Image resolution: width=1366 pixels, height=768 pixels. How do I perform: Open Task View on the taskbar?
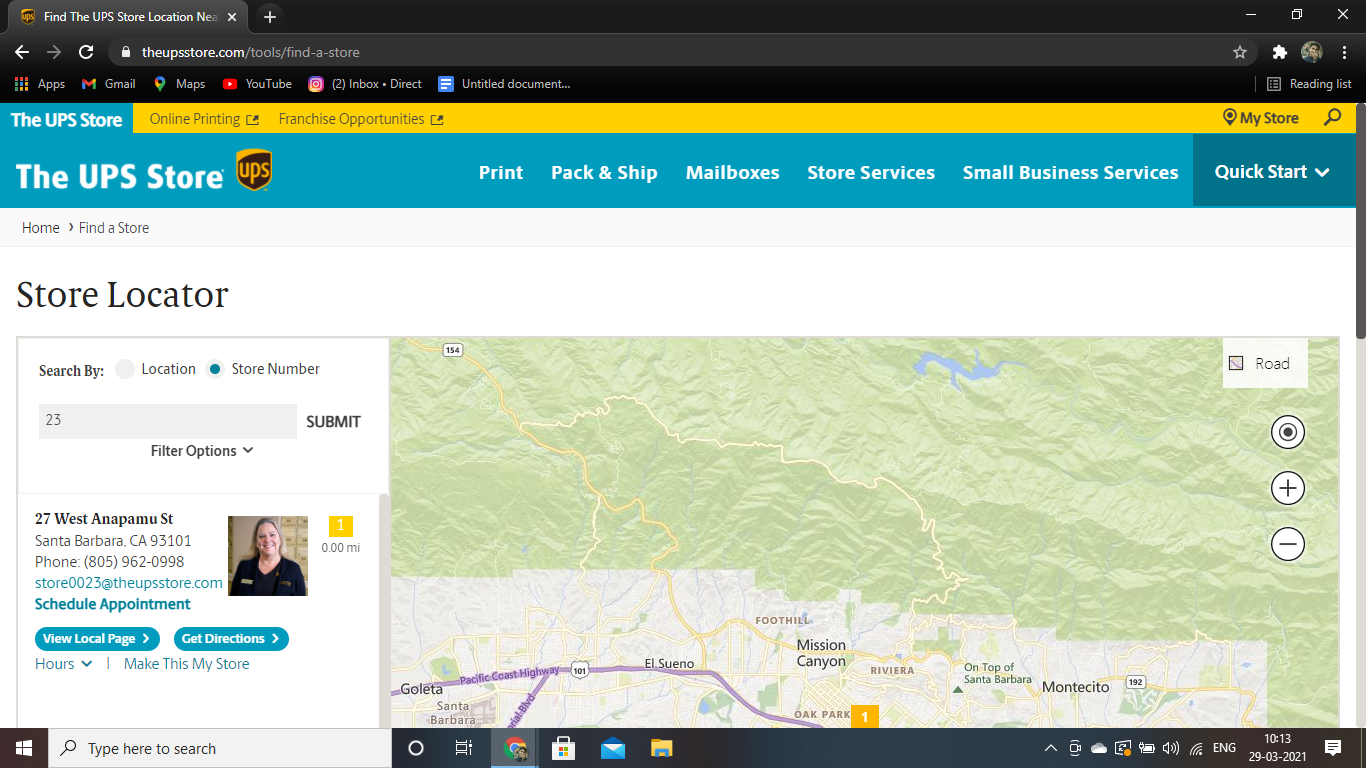(464, 748)
